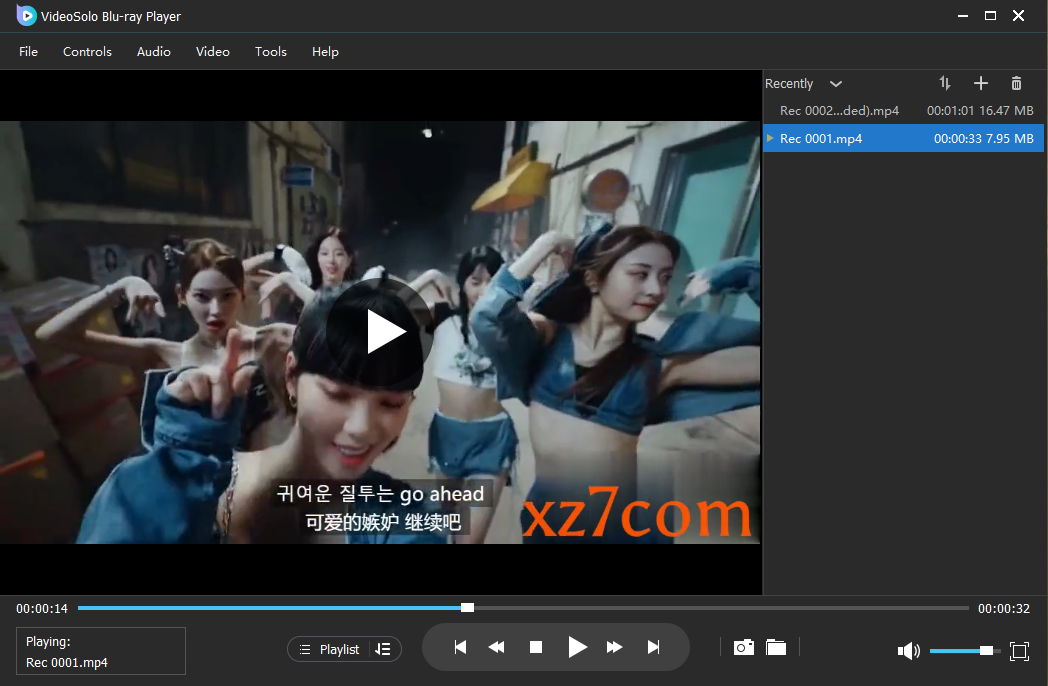Mute audio with the speaker icon
1048x686 pixels.
[x=908, y=651]
